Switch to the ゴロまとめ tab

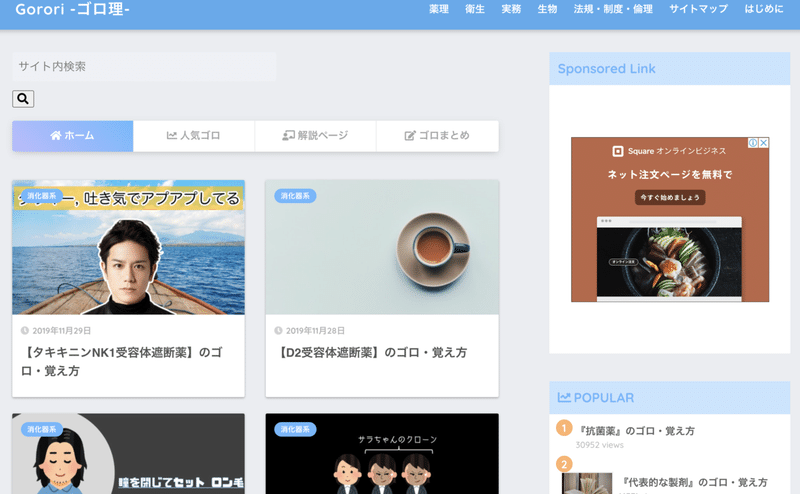(x=437, y=136)
